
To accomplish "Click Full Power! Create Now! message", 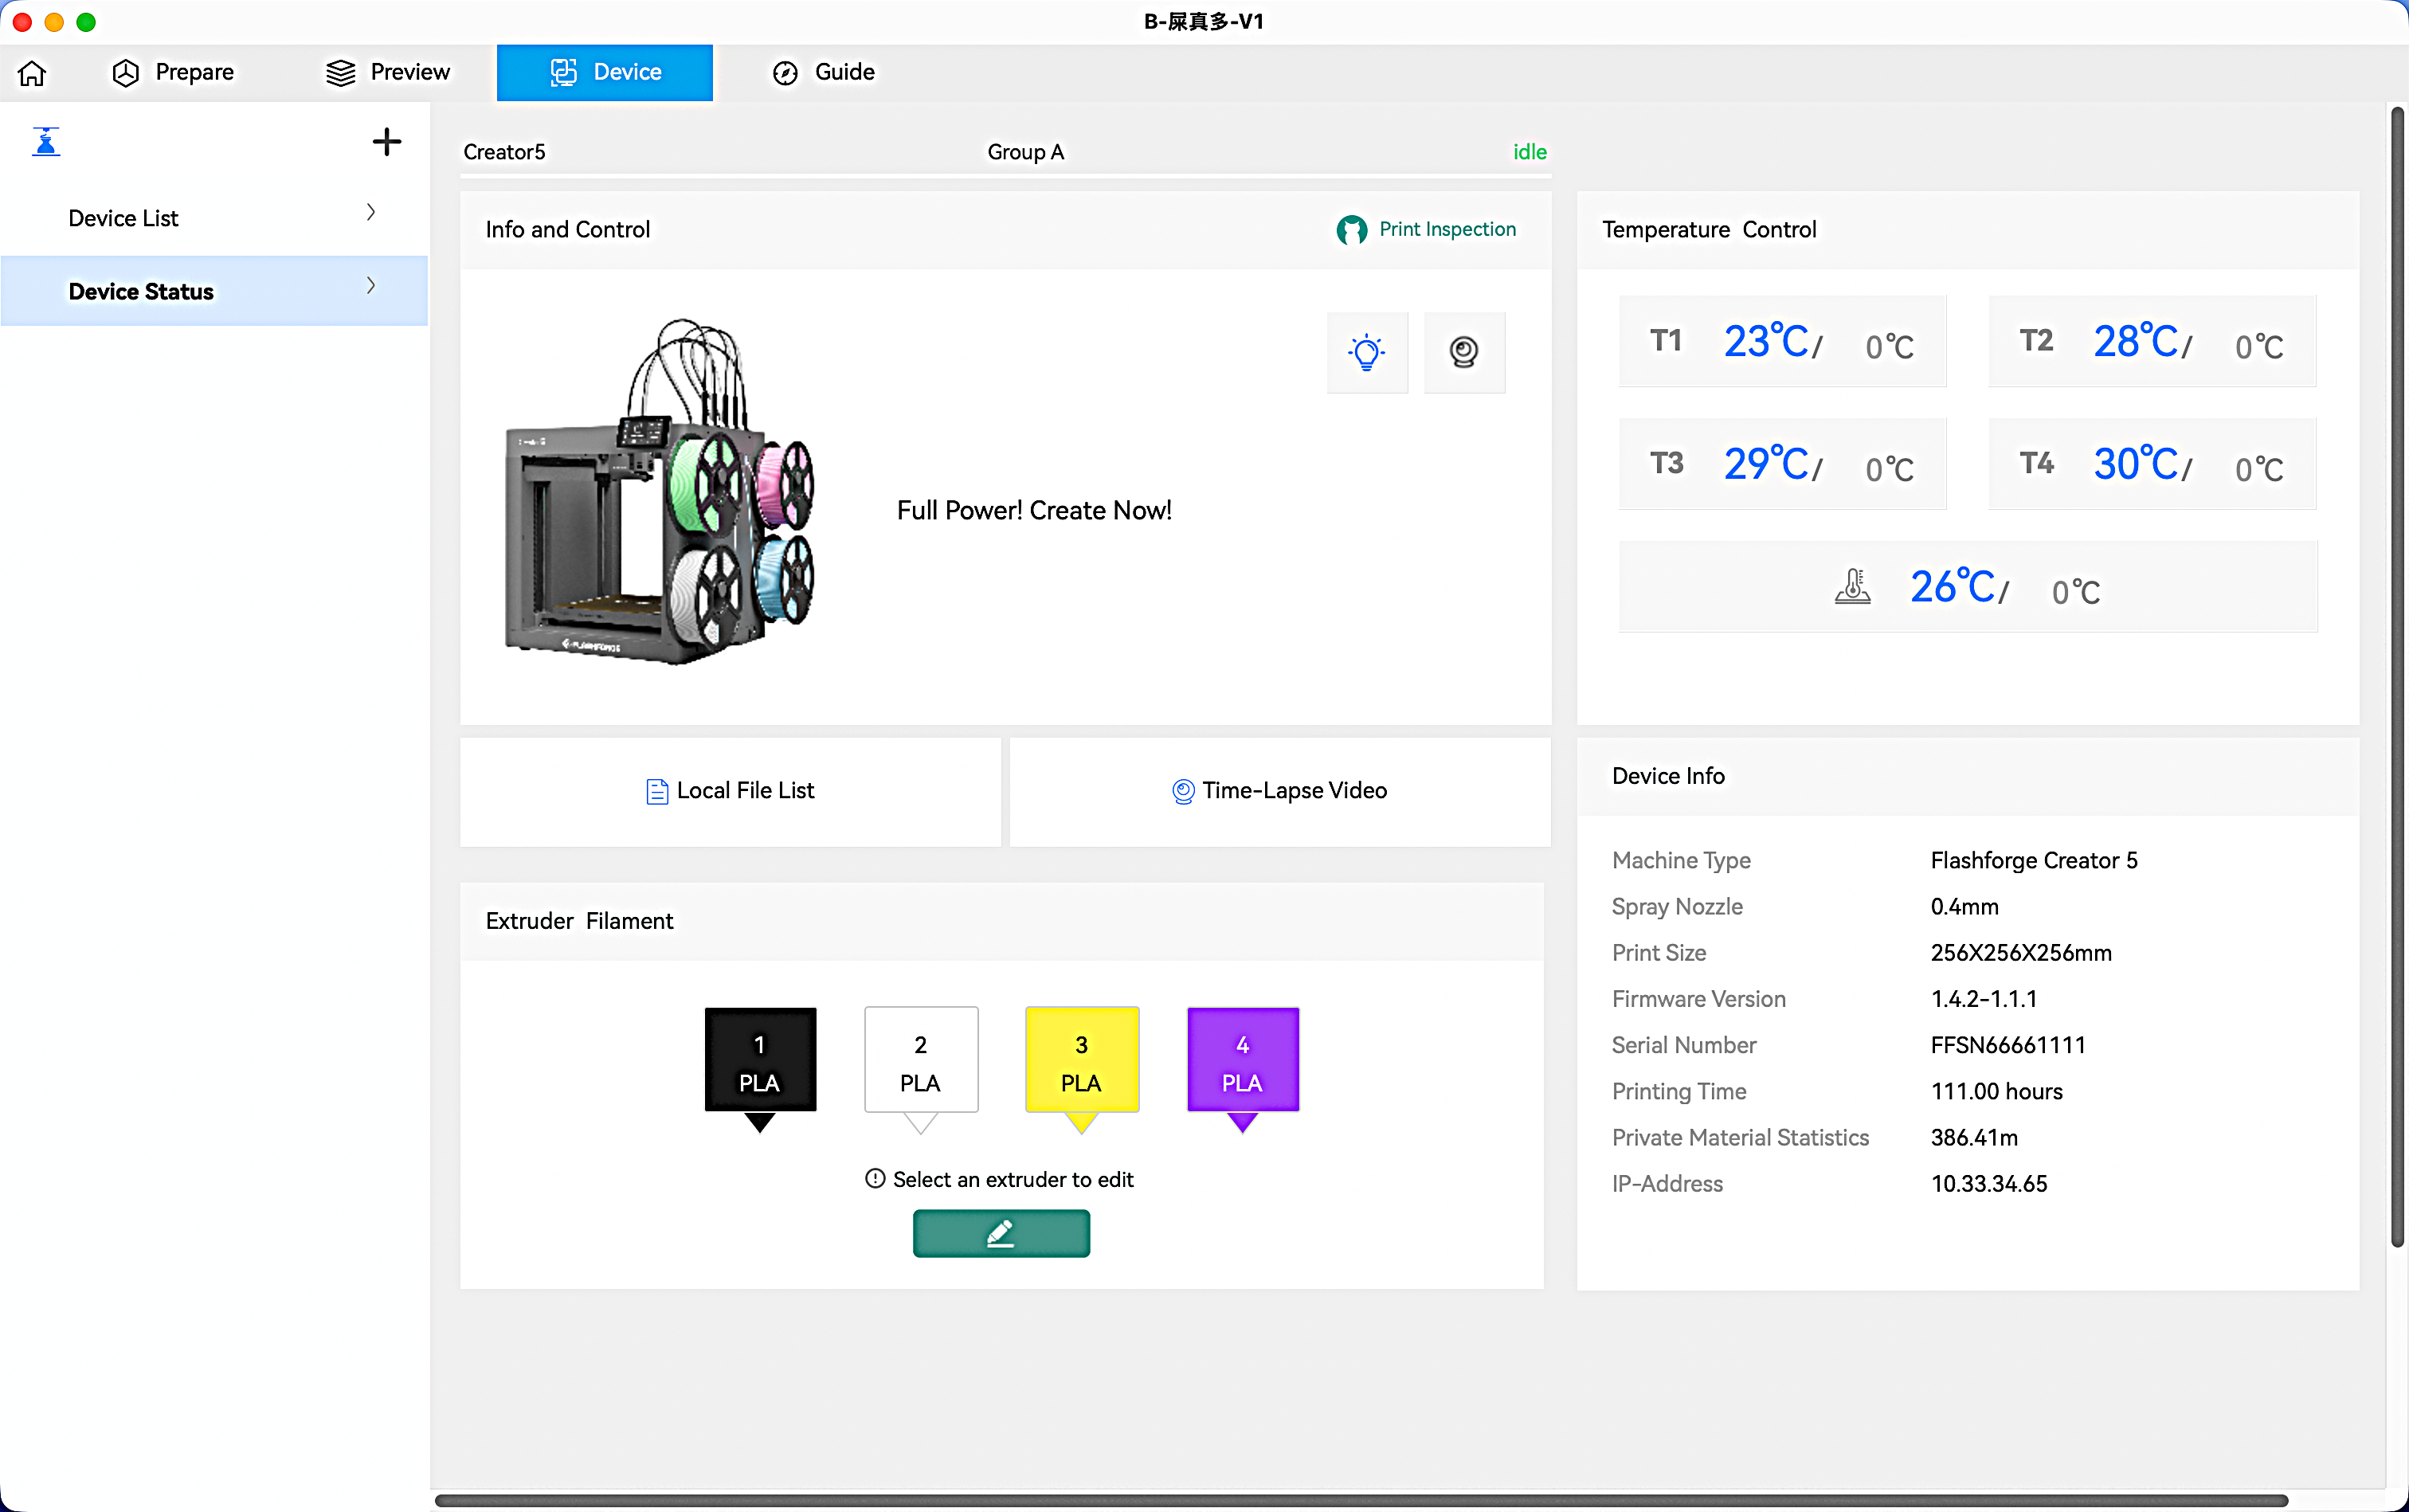I will click(x=1034, y=511).
